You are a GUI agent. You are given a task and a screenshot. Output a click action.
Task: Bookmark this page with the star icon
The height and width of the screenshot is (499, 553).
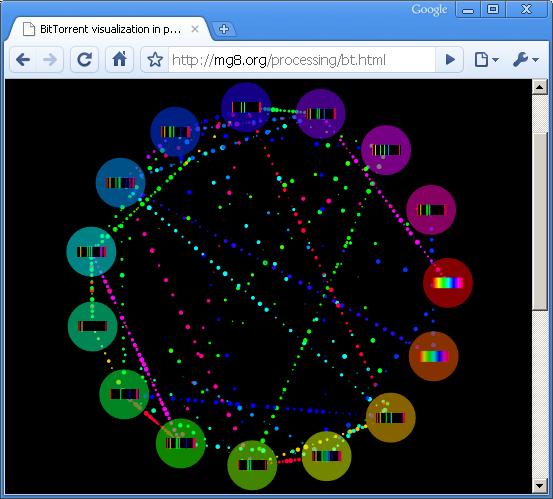155,60
